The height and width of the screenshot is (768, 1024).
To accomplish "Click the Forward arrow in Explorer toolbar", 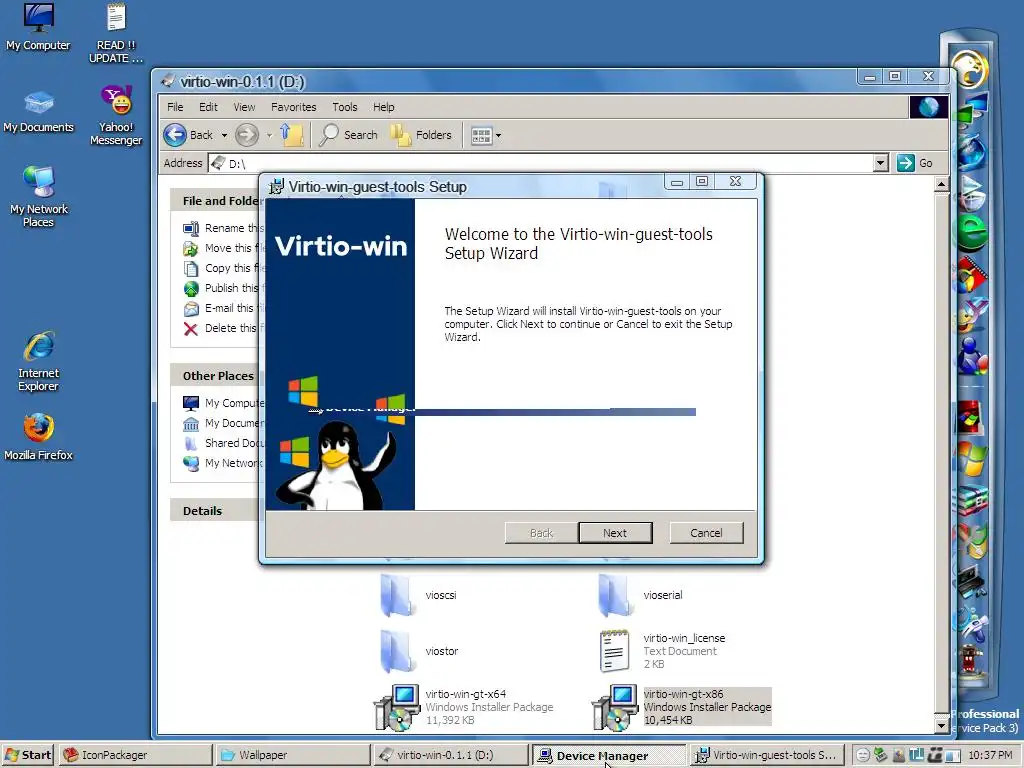I will pos(246,135).
